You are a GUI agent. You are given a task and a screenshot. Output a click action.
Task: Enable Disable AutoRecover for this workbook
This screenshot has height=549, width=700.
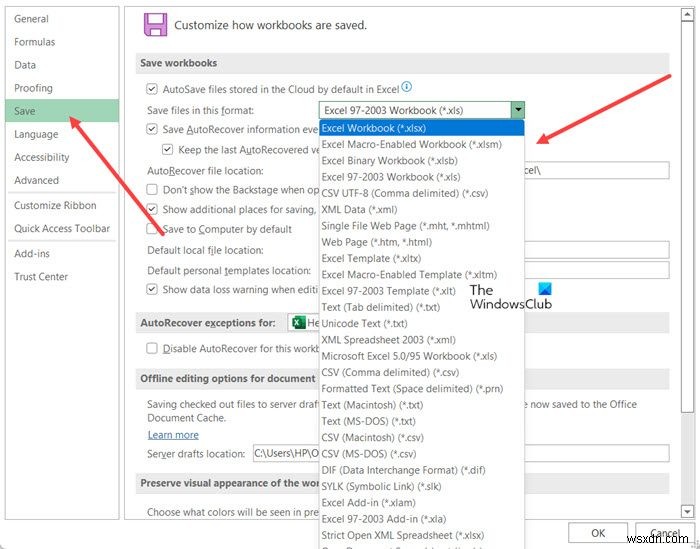152,348
